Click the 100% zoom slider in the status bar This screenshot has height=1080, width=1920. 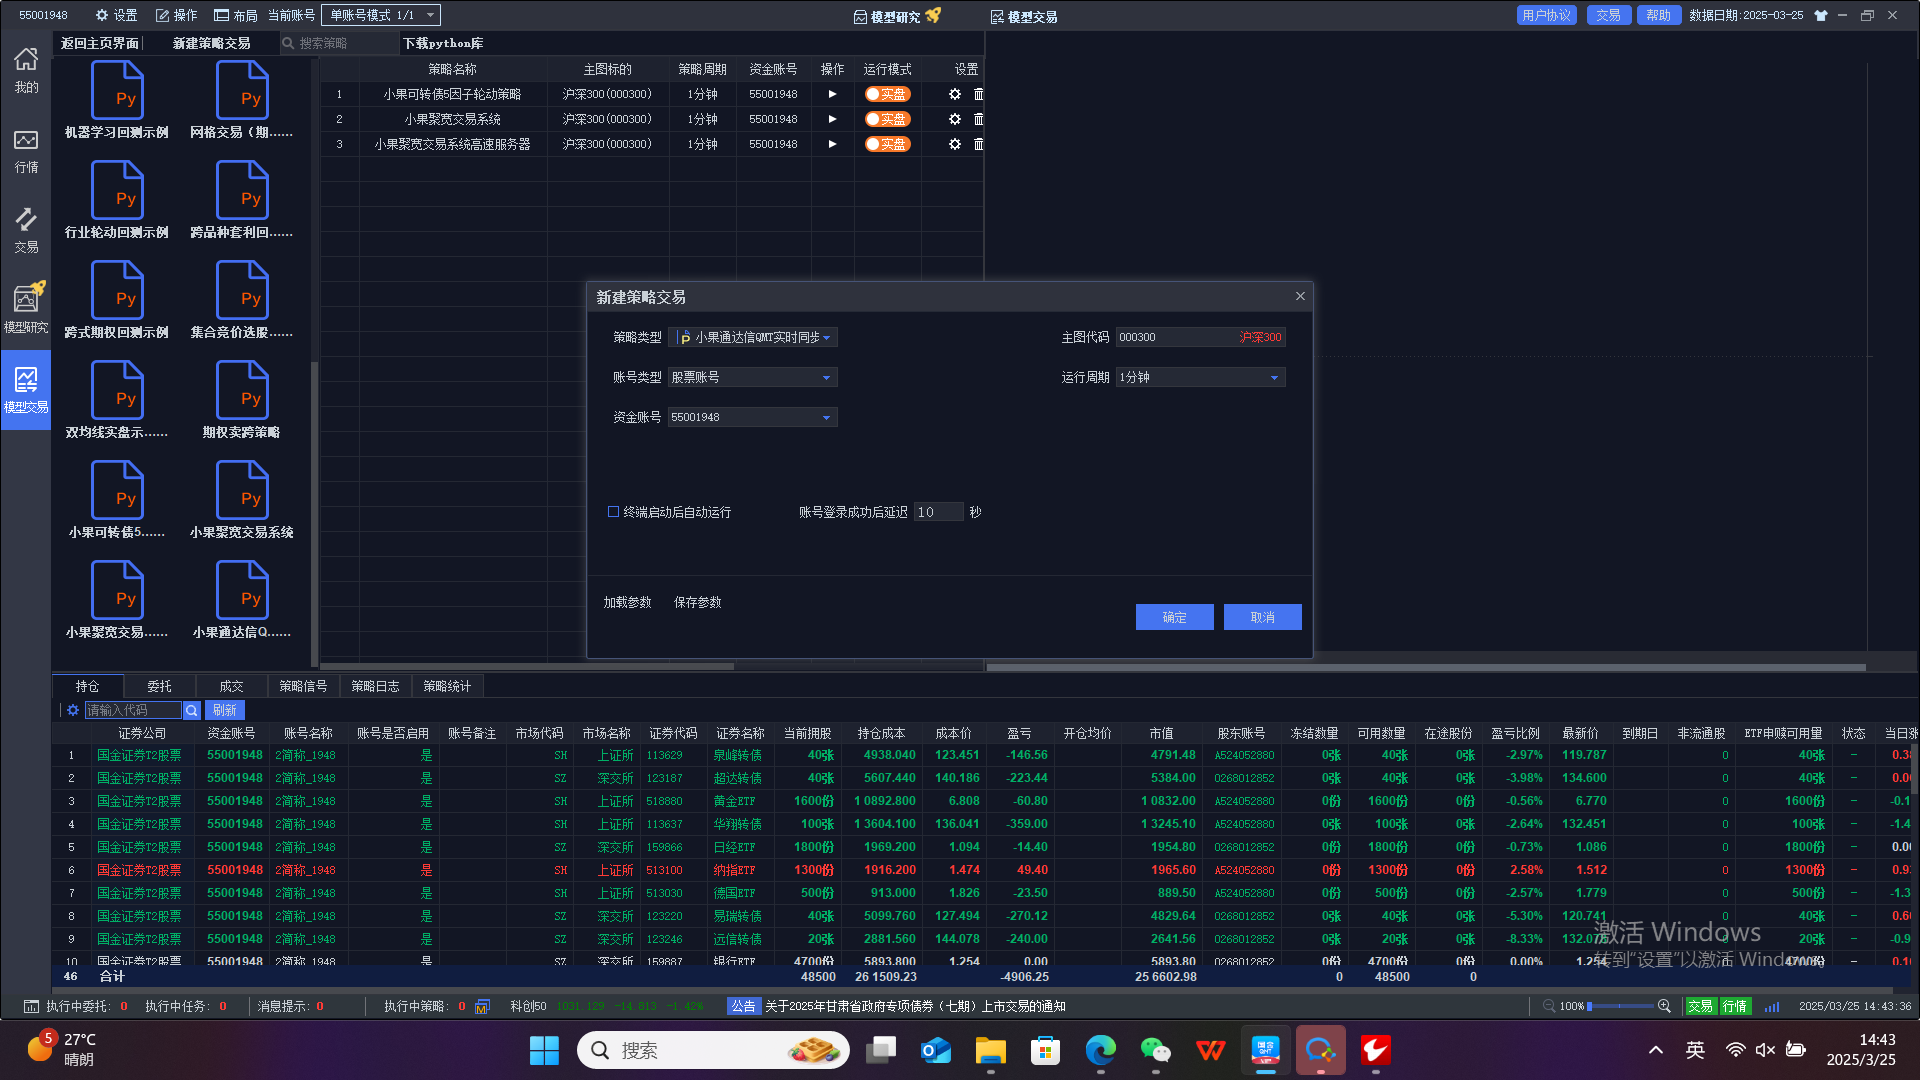tap(1620, 1006)
